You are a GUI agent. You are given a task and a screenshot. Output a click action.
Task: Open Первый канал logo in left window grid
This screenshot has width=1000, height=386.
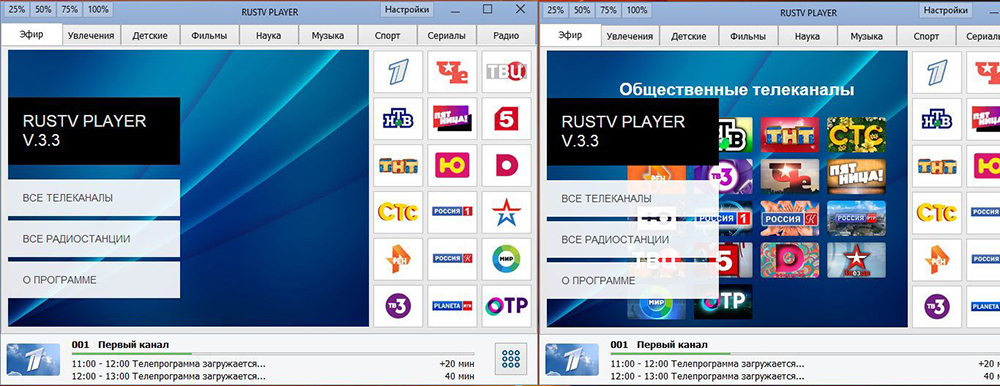coord(398,71)
